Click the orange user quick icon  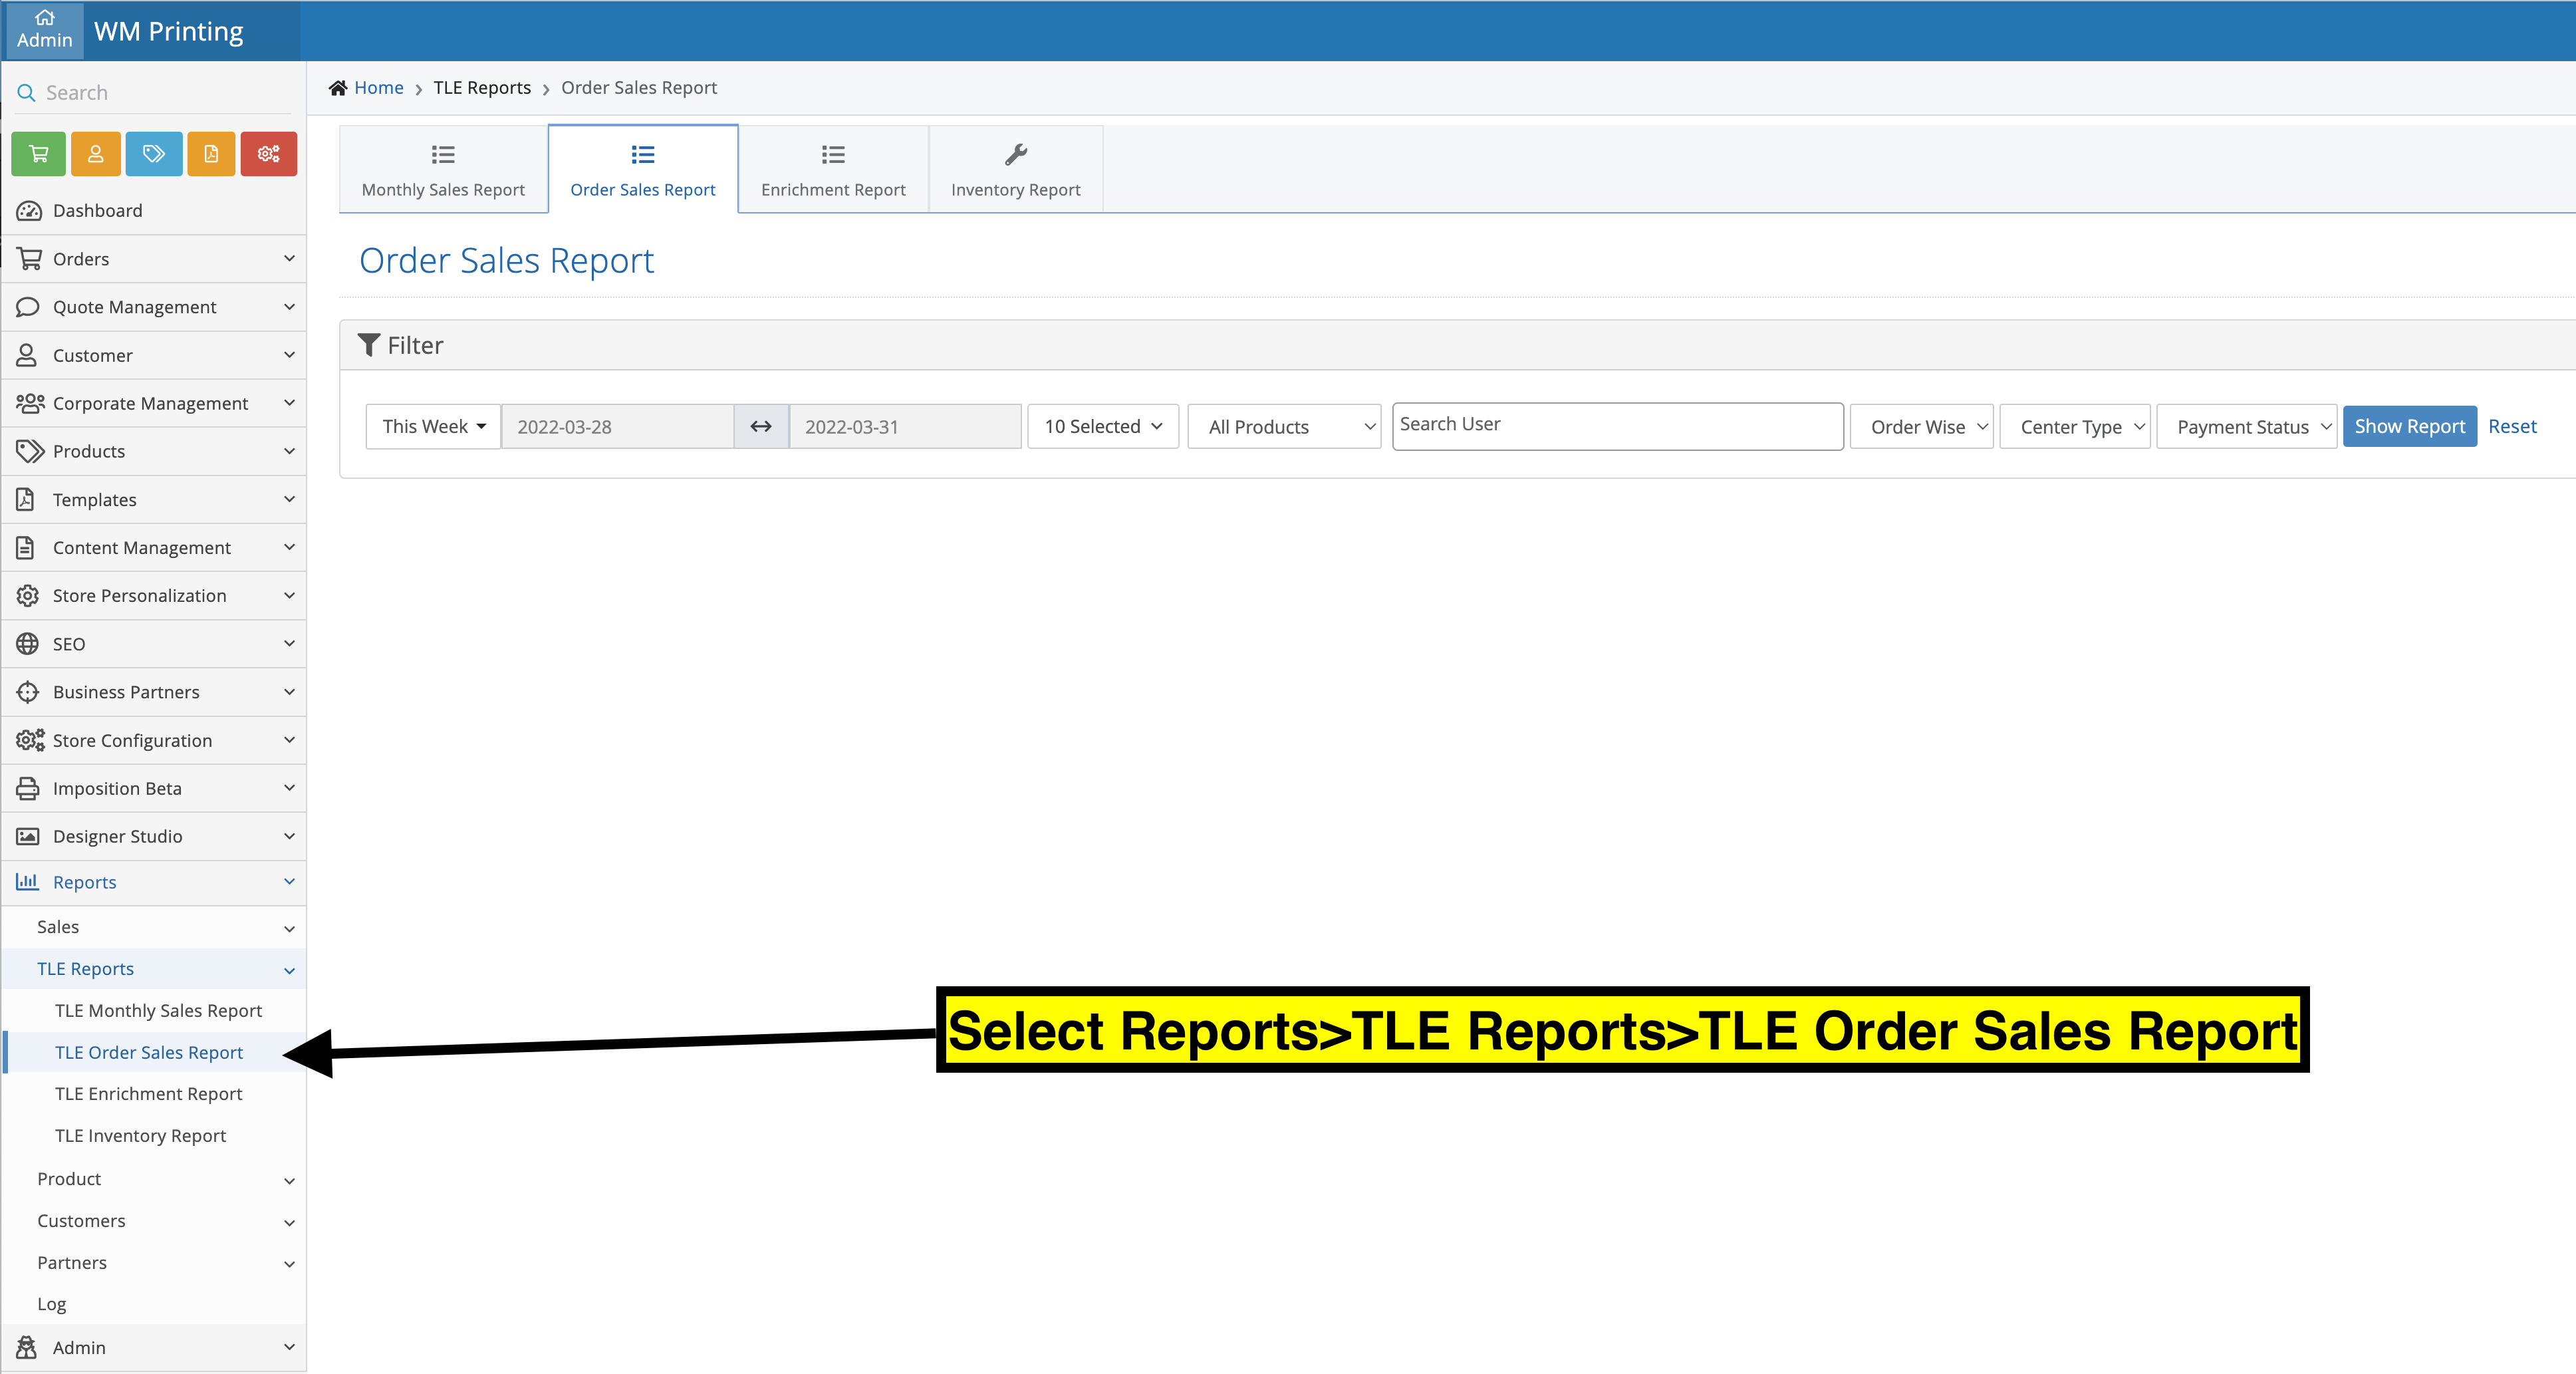(96, 154)
